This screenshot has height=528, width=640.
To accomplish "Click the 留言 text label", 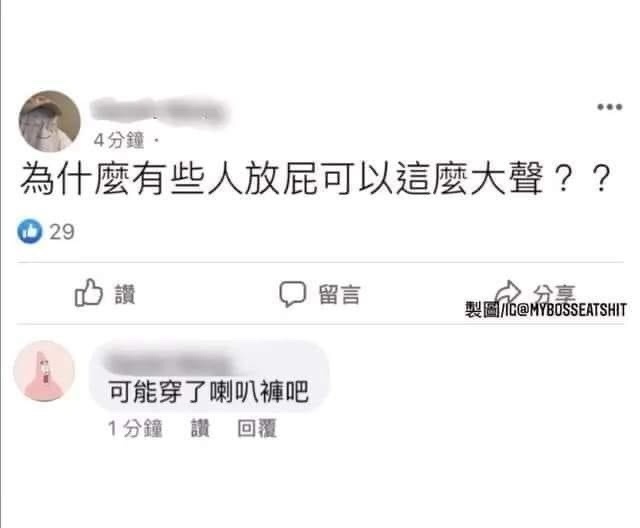I will pyautogui.click(x=339, y=294).
